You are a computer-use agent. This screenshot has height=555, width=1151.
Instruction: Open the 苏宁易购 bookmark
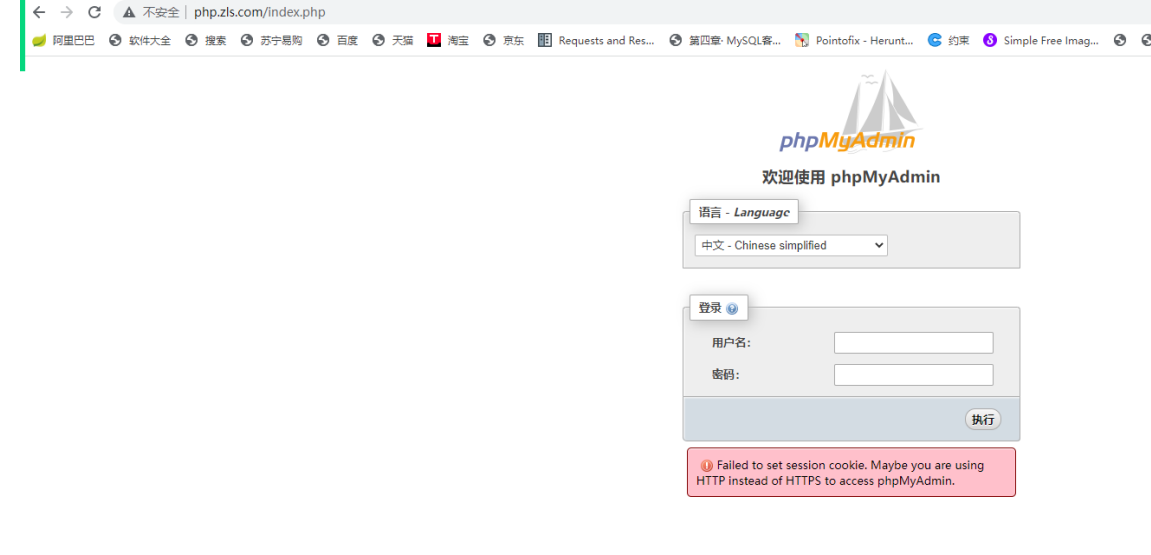coord(272,40)
